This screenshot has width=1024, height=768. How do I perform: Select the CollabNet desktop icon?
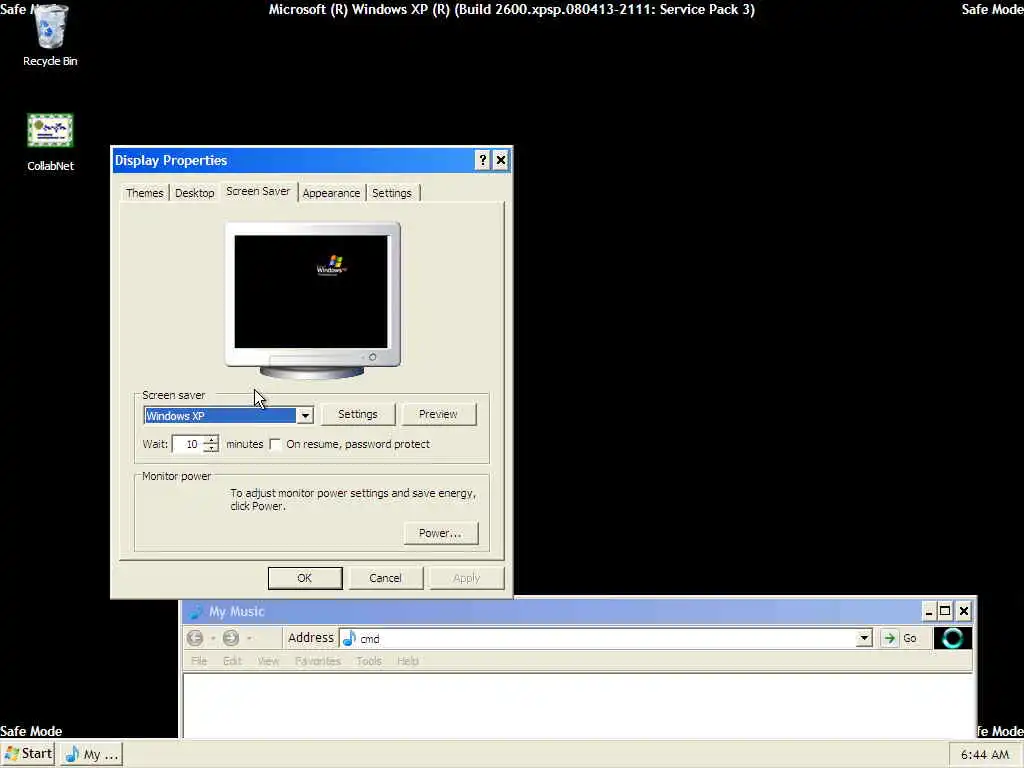(50, 142)
